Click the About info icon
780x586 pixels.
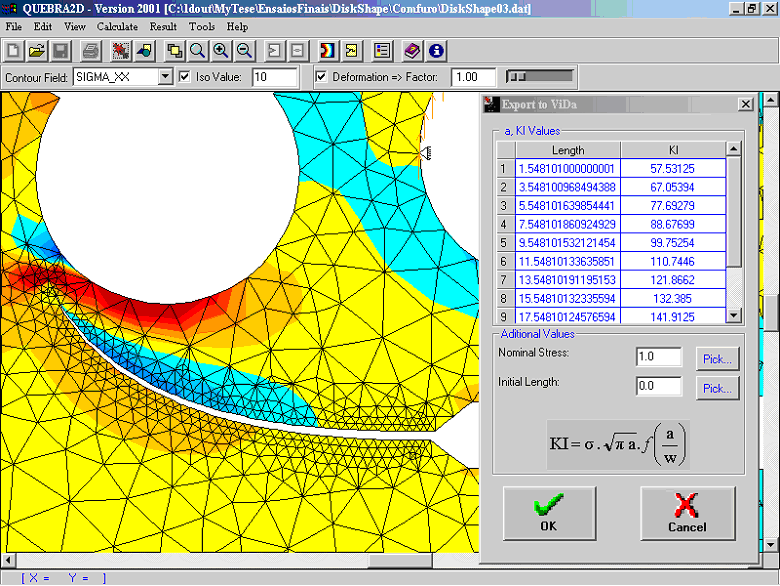pos(436,50)
